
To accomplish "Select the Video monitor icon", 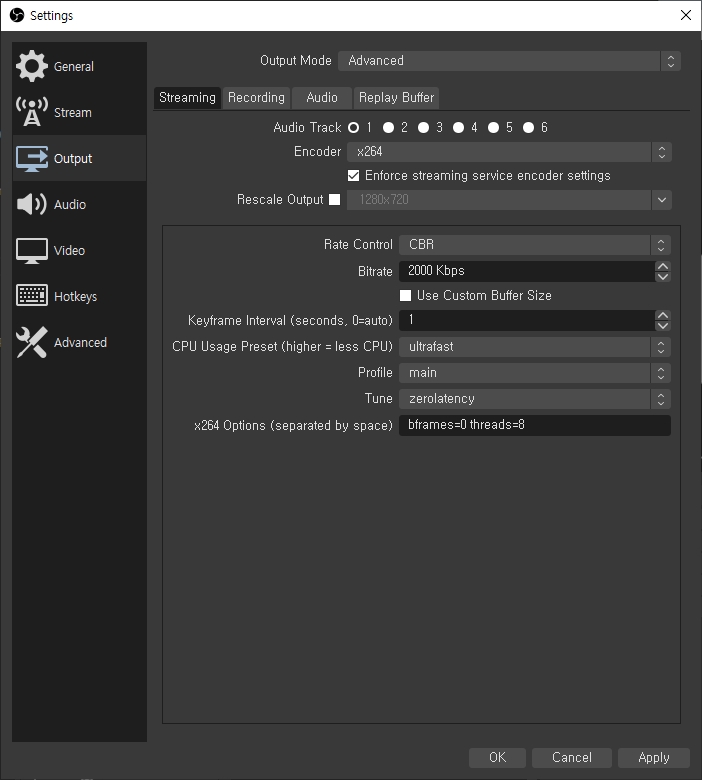I will [32, 251].
